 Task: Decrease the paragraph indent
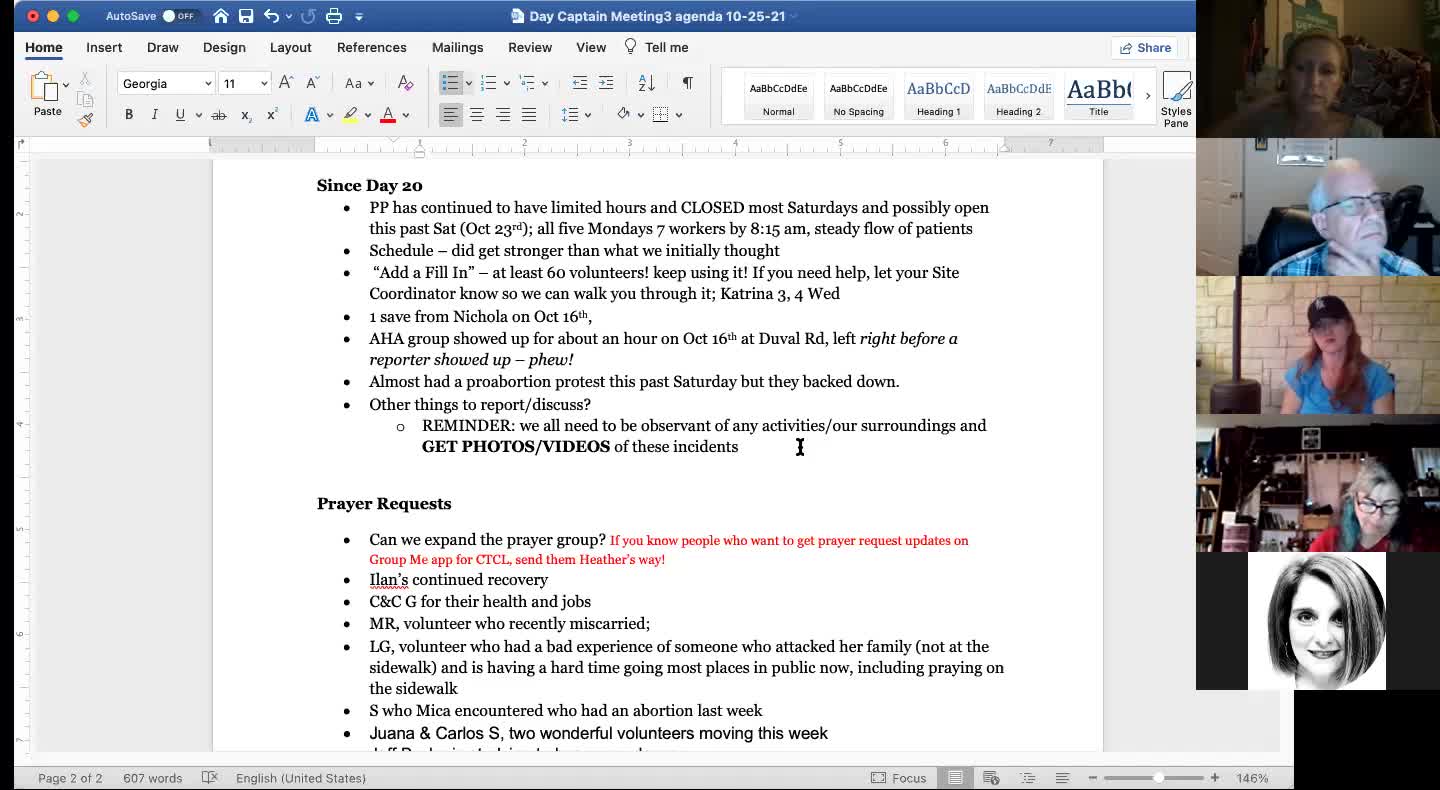click(580, 83)
